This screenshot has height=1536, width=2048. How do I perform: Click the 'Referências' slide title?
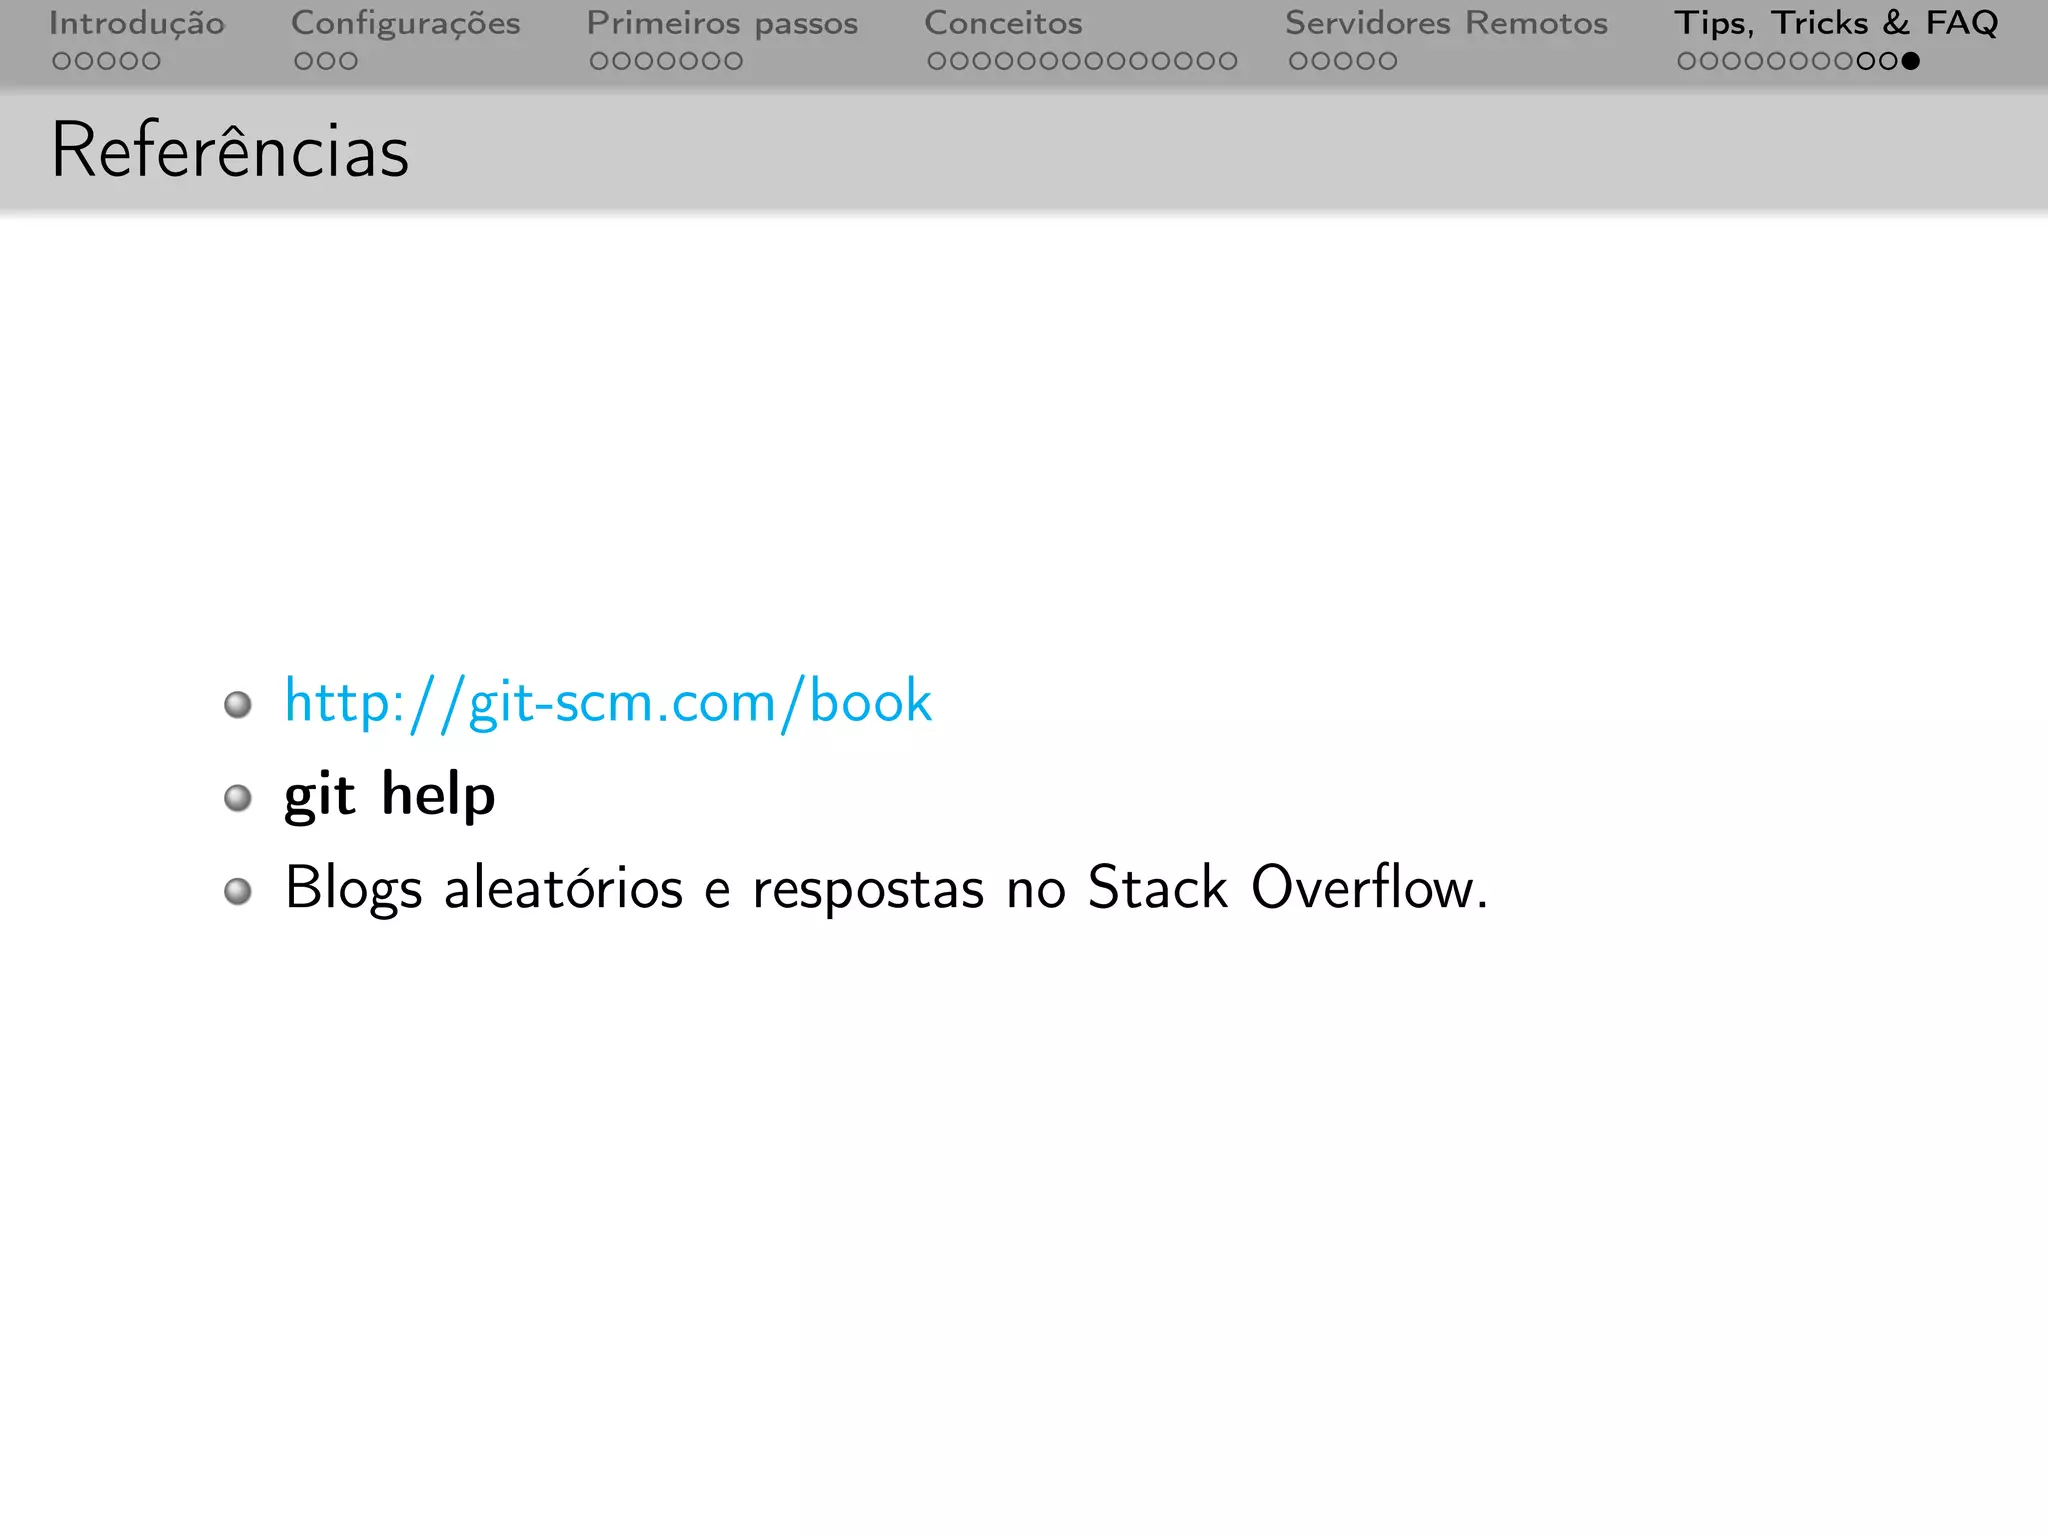point(230,149)
